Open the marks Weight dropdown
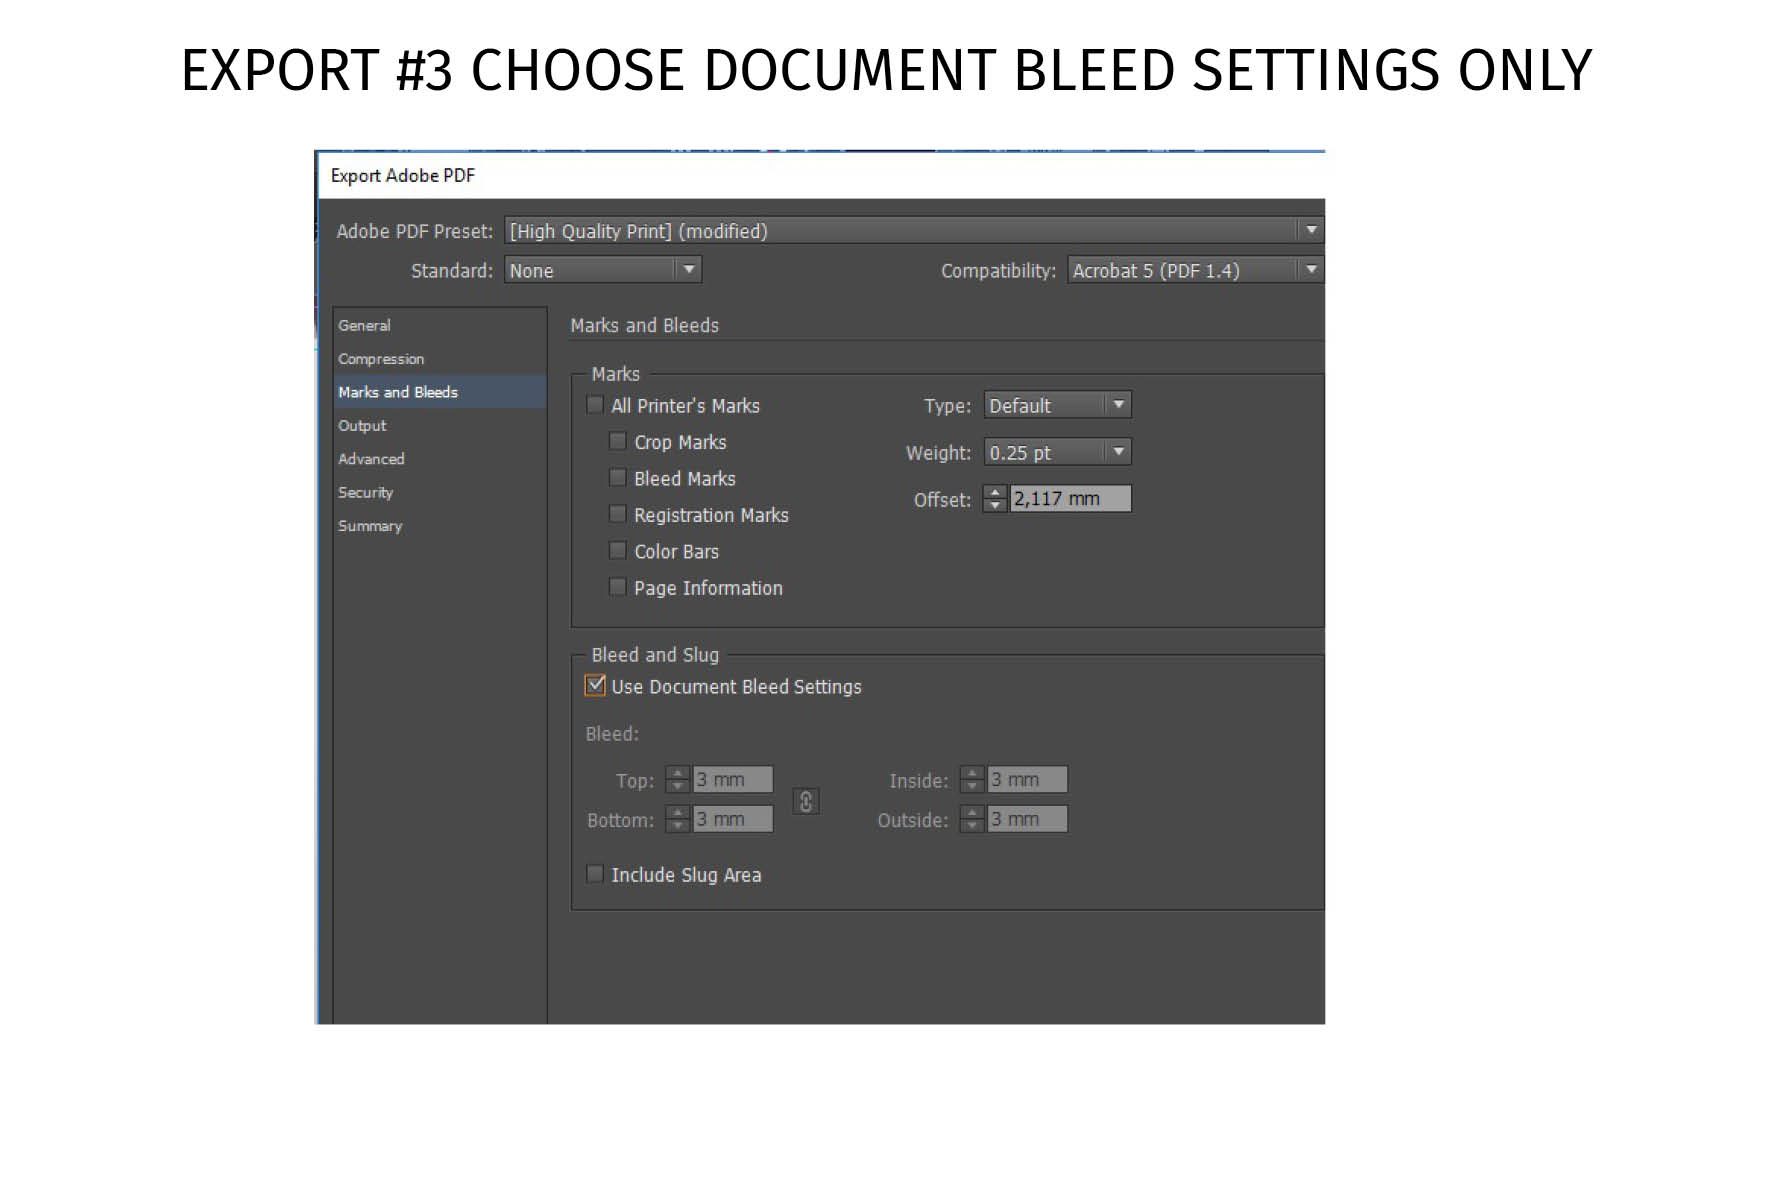 click(1058, 452)
